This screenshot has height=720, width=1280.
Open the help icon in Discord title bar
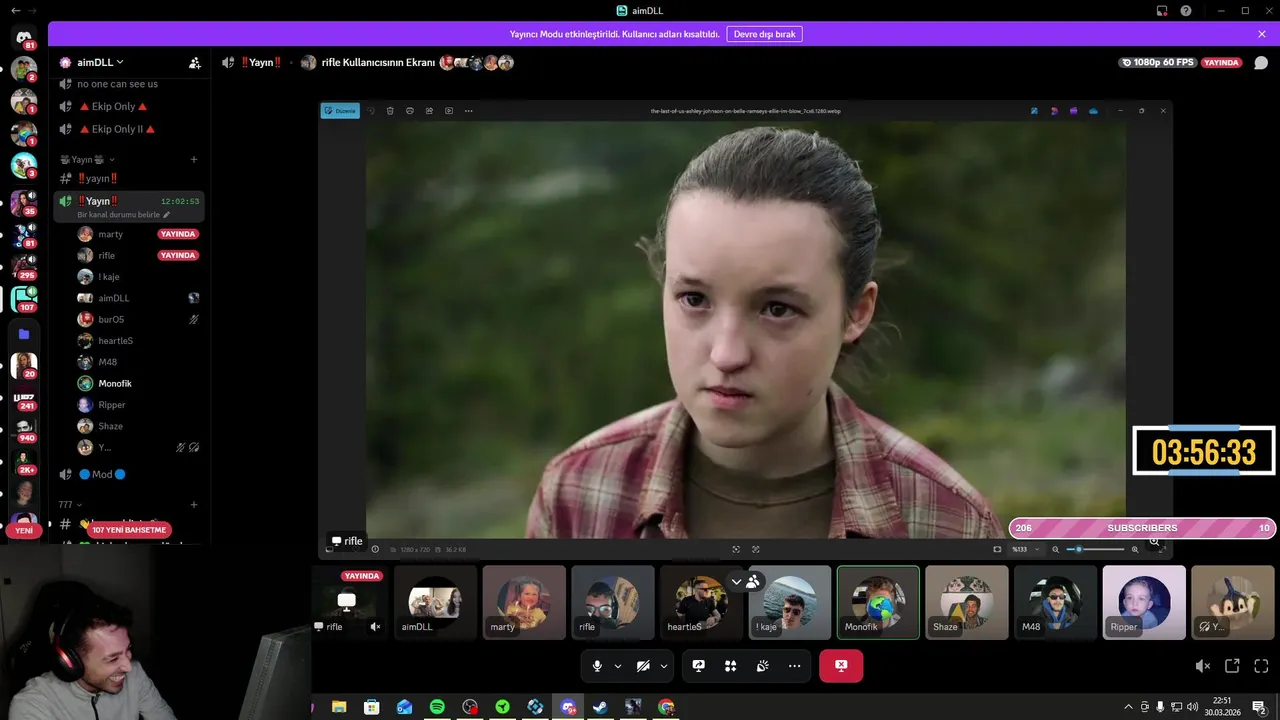(x=1186, y=10)
